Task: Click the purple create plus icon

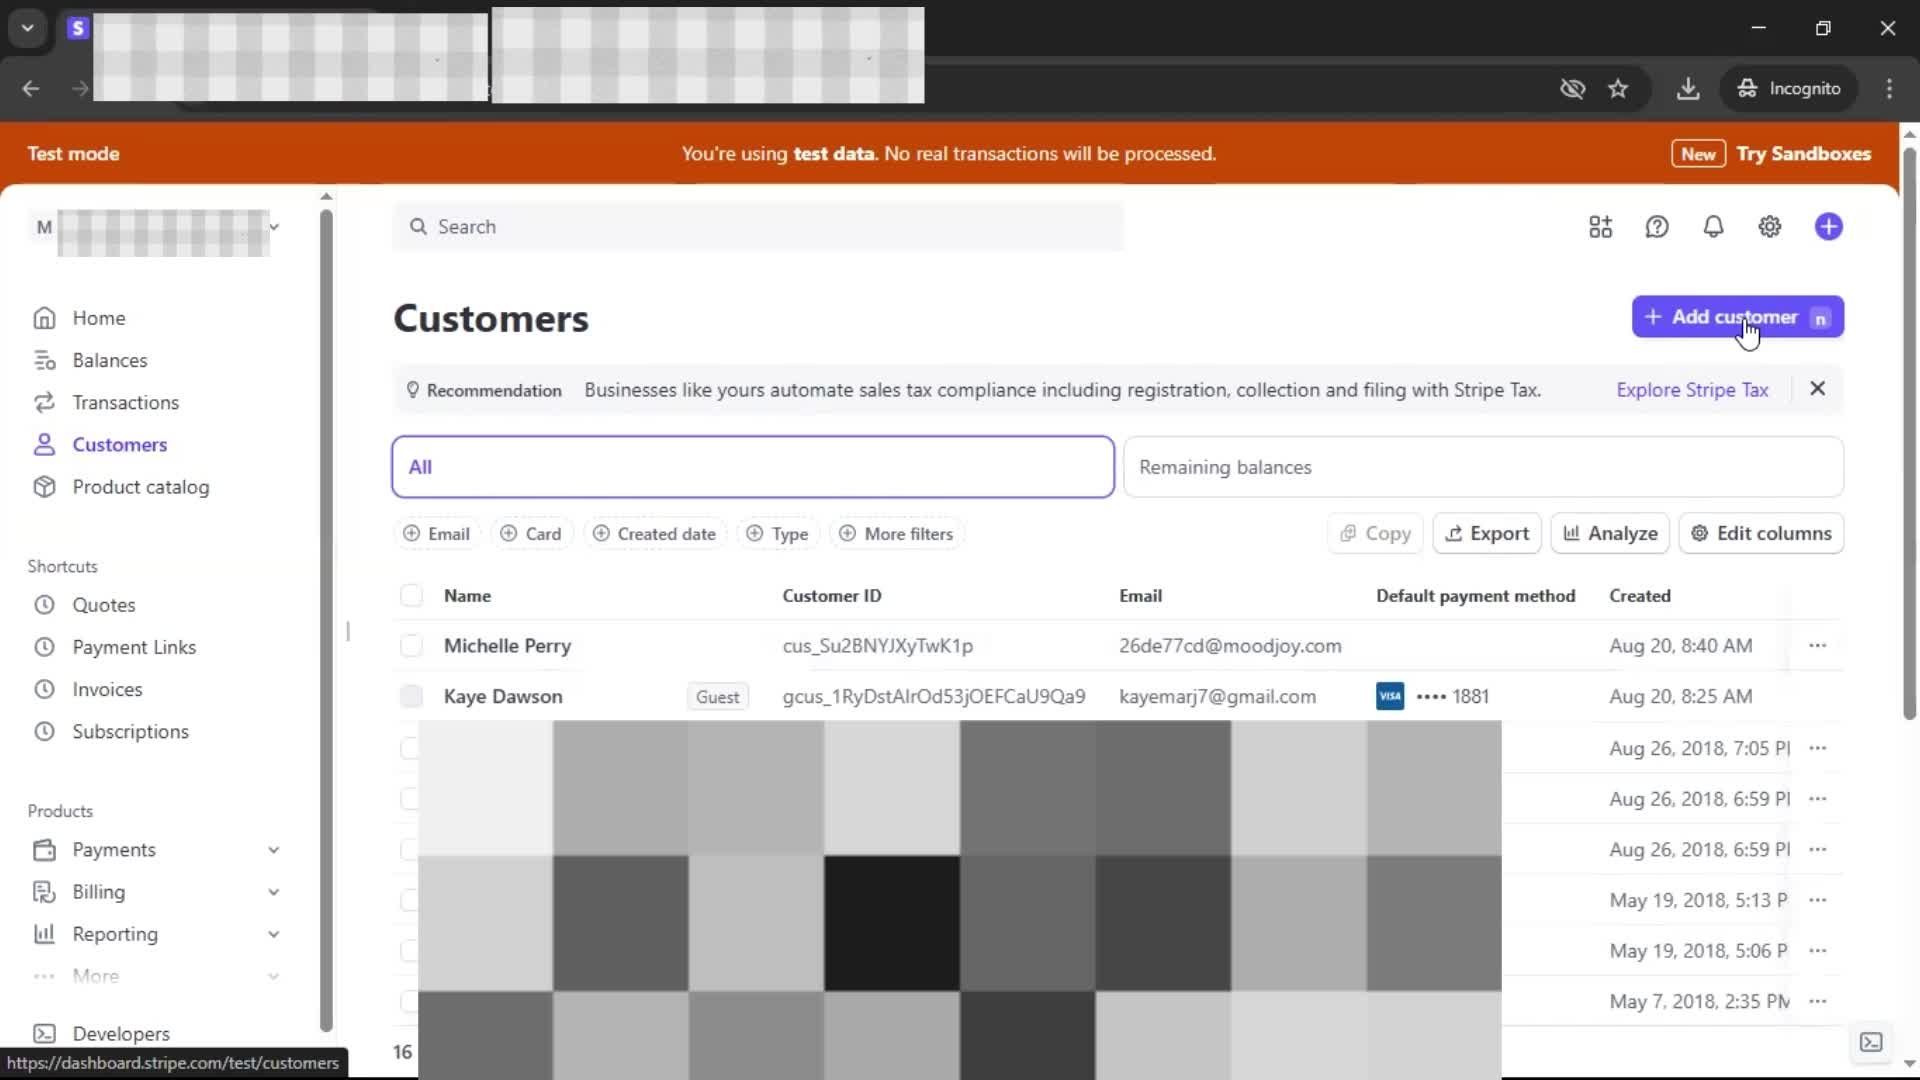Action: point(1828,227)
